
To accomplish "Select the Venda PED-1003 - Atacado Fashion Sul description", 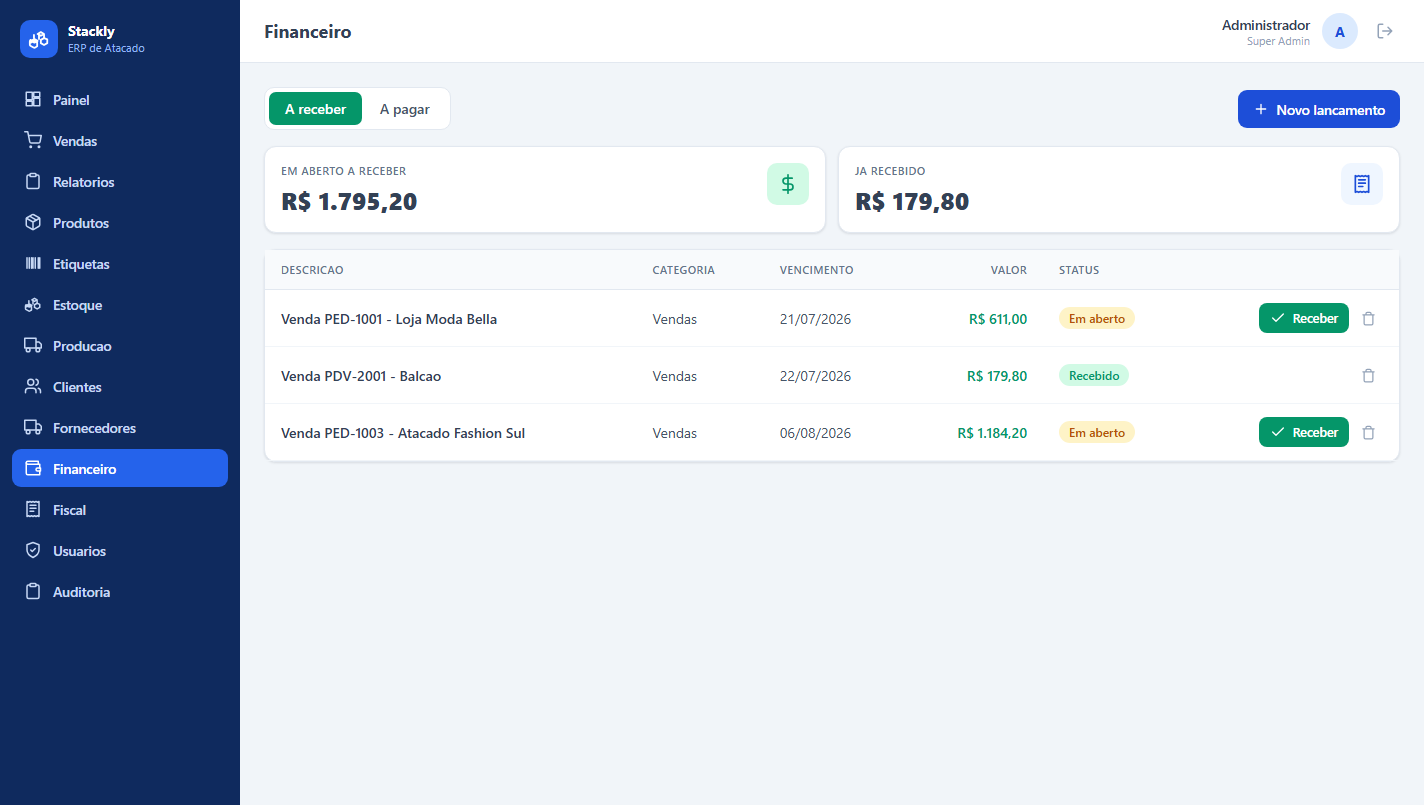I will pos(403,433).
